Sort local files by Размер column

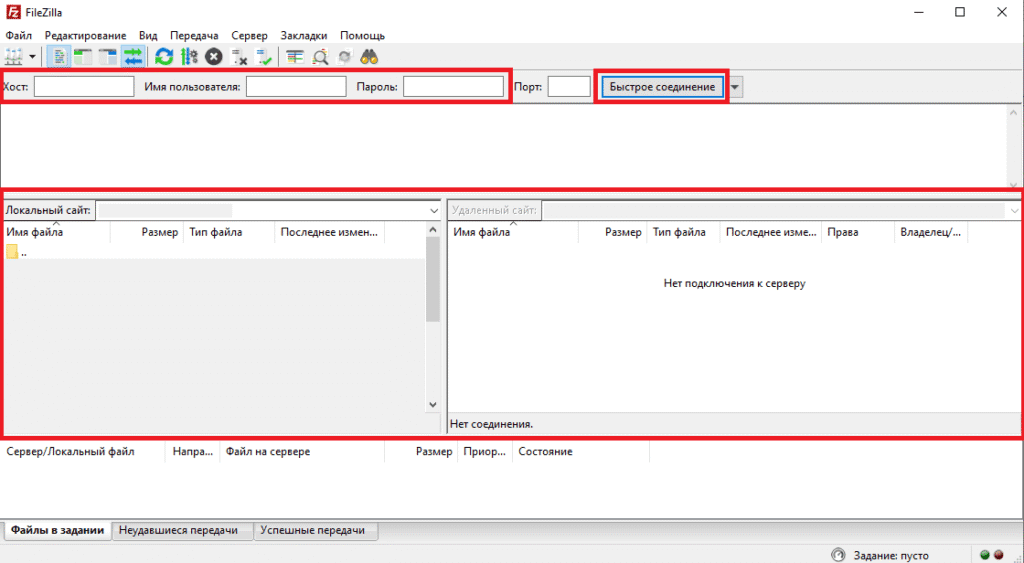pos(146,232)
